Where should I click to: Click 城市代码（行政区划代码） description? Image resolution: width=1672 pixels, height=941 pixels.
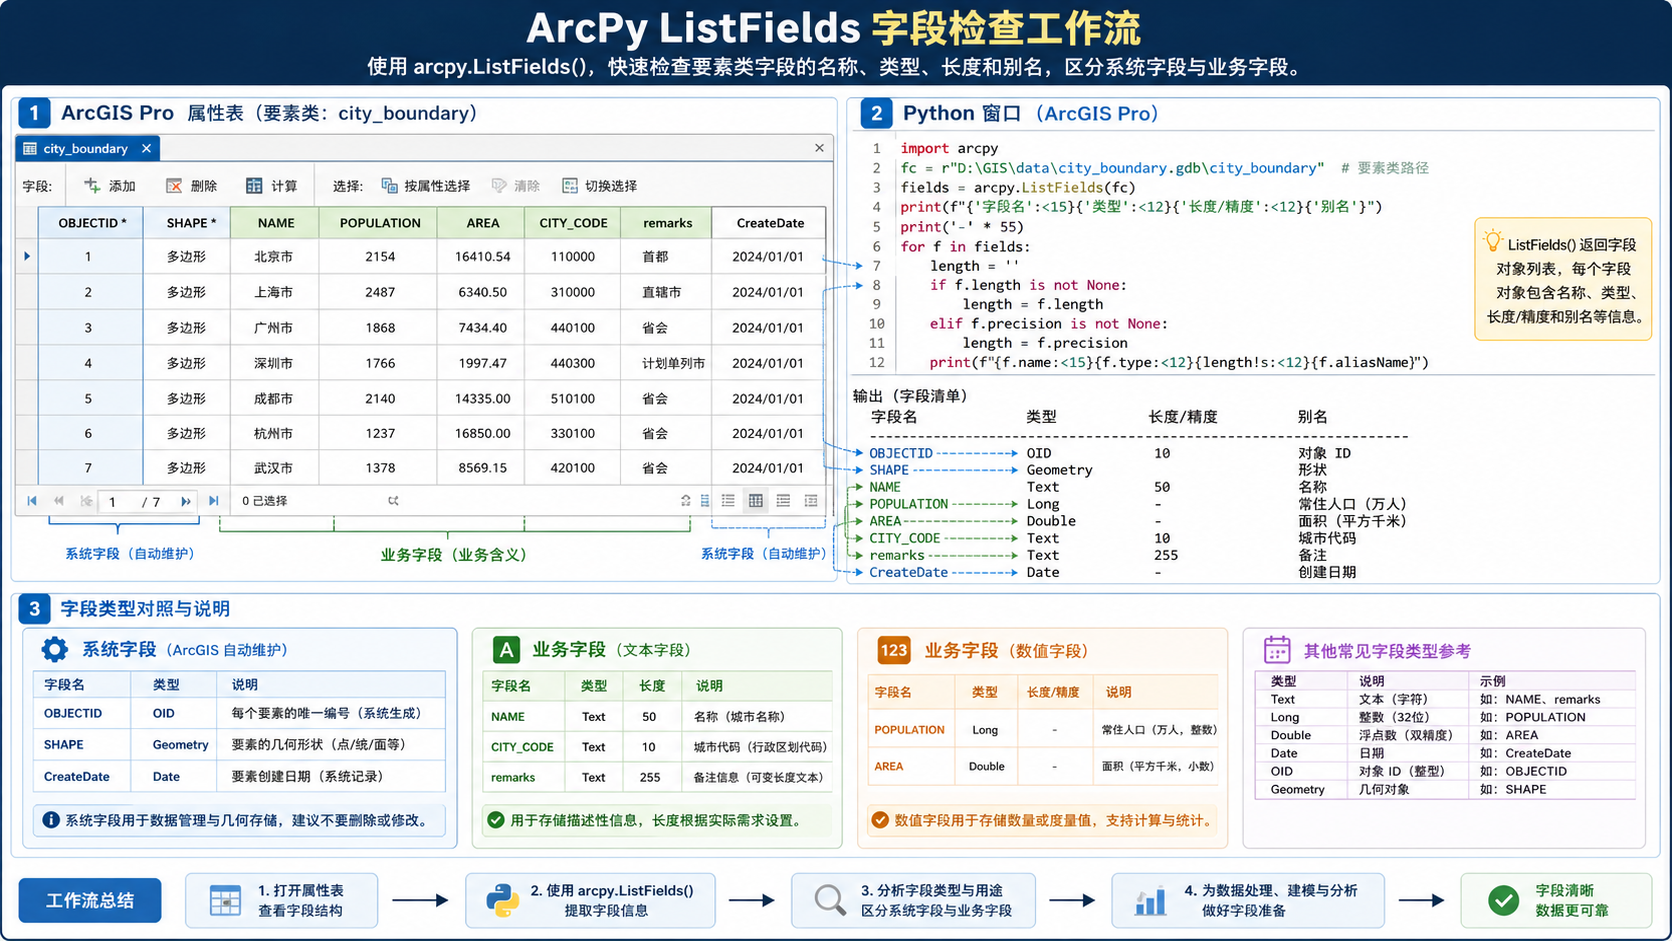click(x=760, y=747)
